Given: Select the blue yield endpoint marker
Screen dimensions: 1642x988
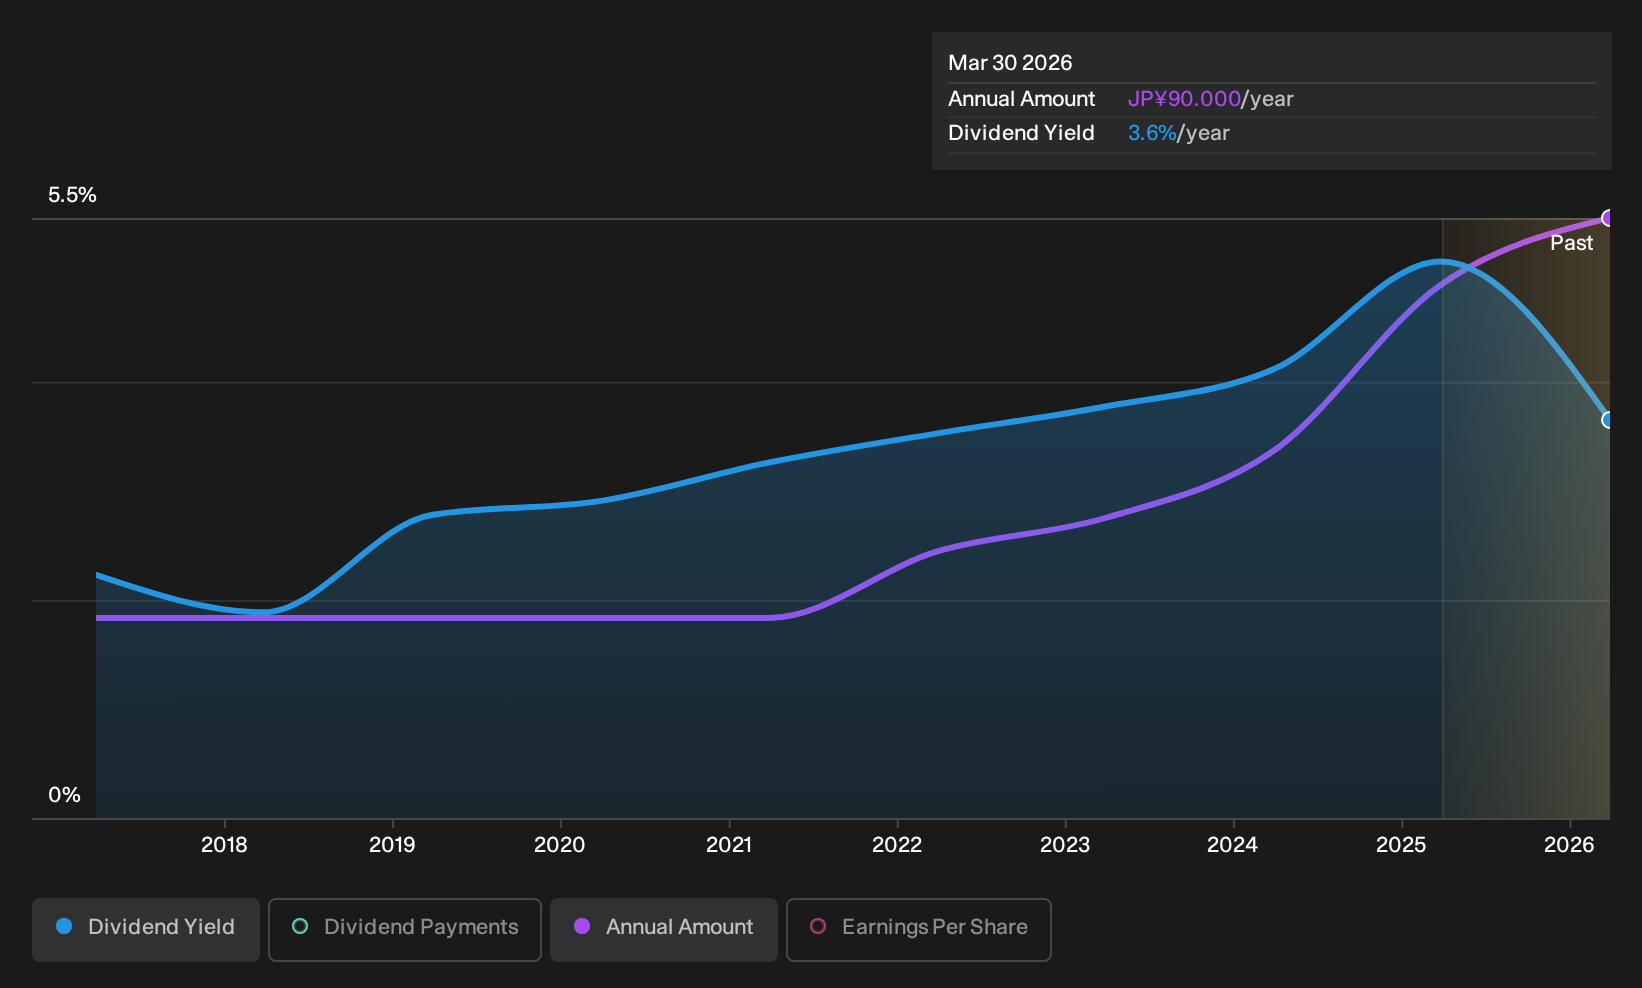Looking at the screenshot, I should (x=1608, y=420).
